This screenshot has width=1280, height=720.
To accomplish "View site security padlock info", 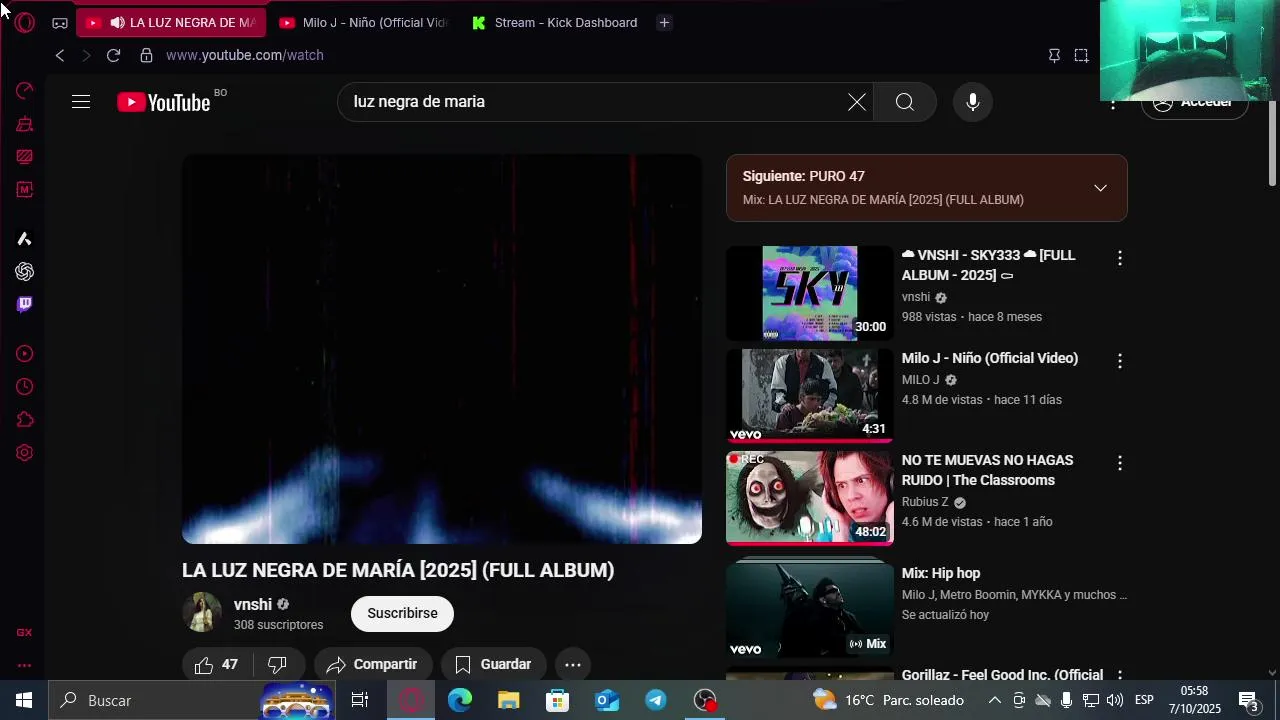I will tap(146, 56).
